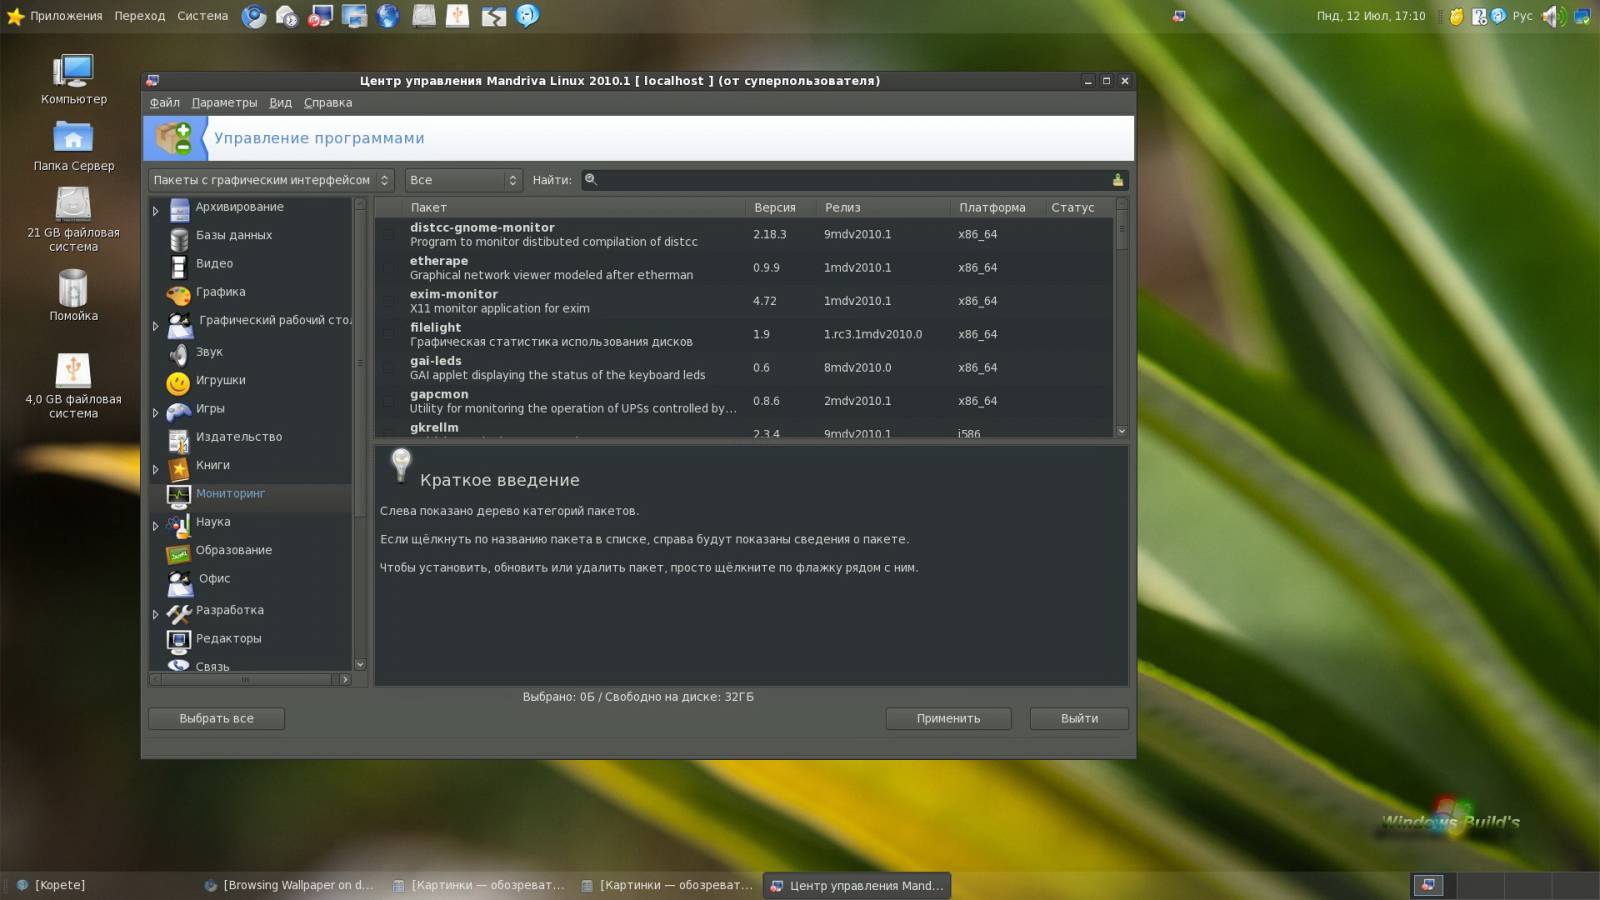1600x900 pixels.
Task: Open the Файл menu
Action: [x=165, y=103]
